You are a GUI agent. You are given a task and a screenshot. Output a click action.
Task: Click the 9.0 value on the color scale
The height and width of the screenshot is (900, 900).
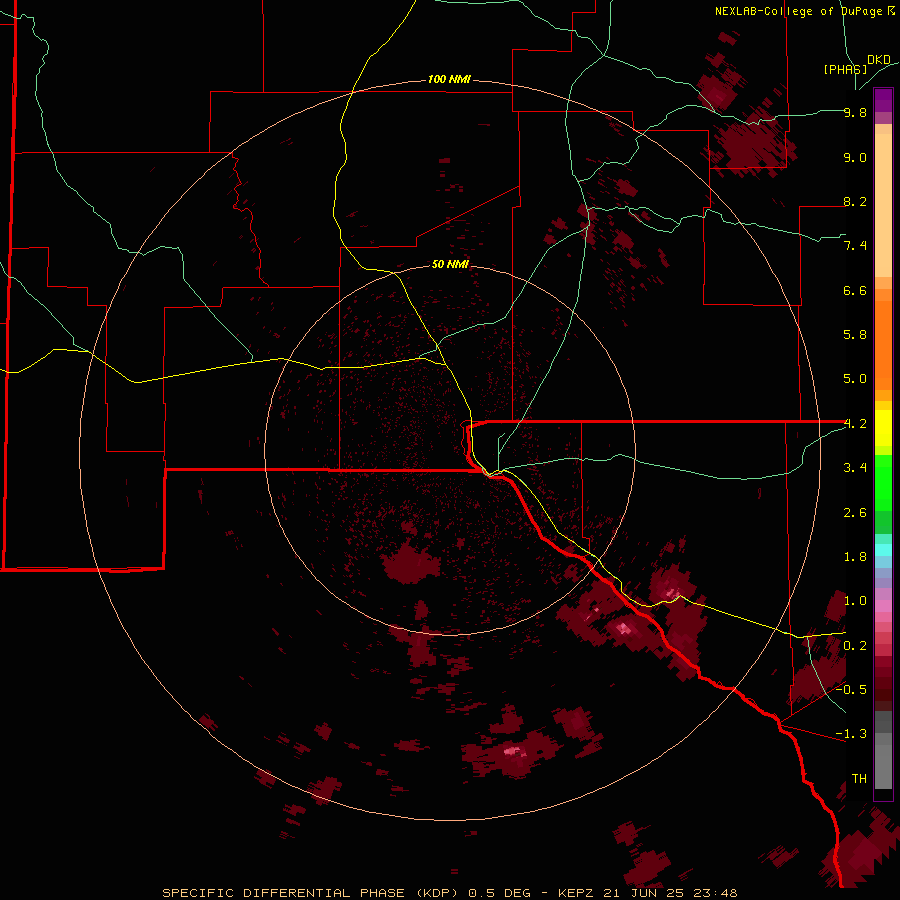(x=855, y=157)
